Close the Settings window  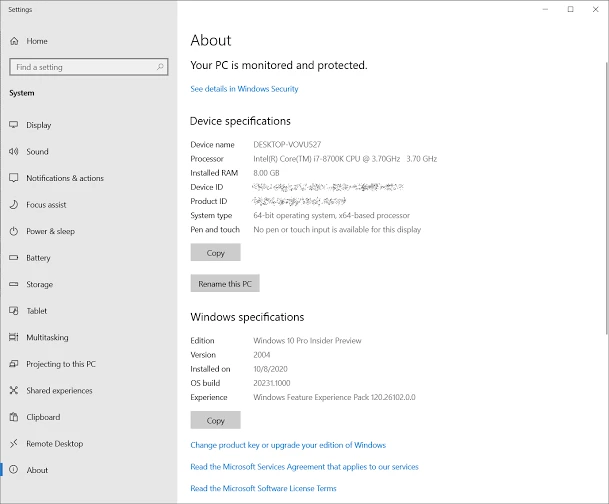[x=595, y=9]
